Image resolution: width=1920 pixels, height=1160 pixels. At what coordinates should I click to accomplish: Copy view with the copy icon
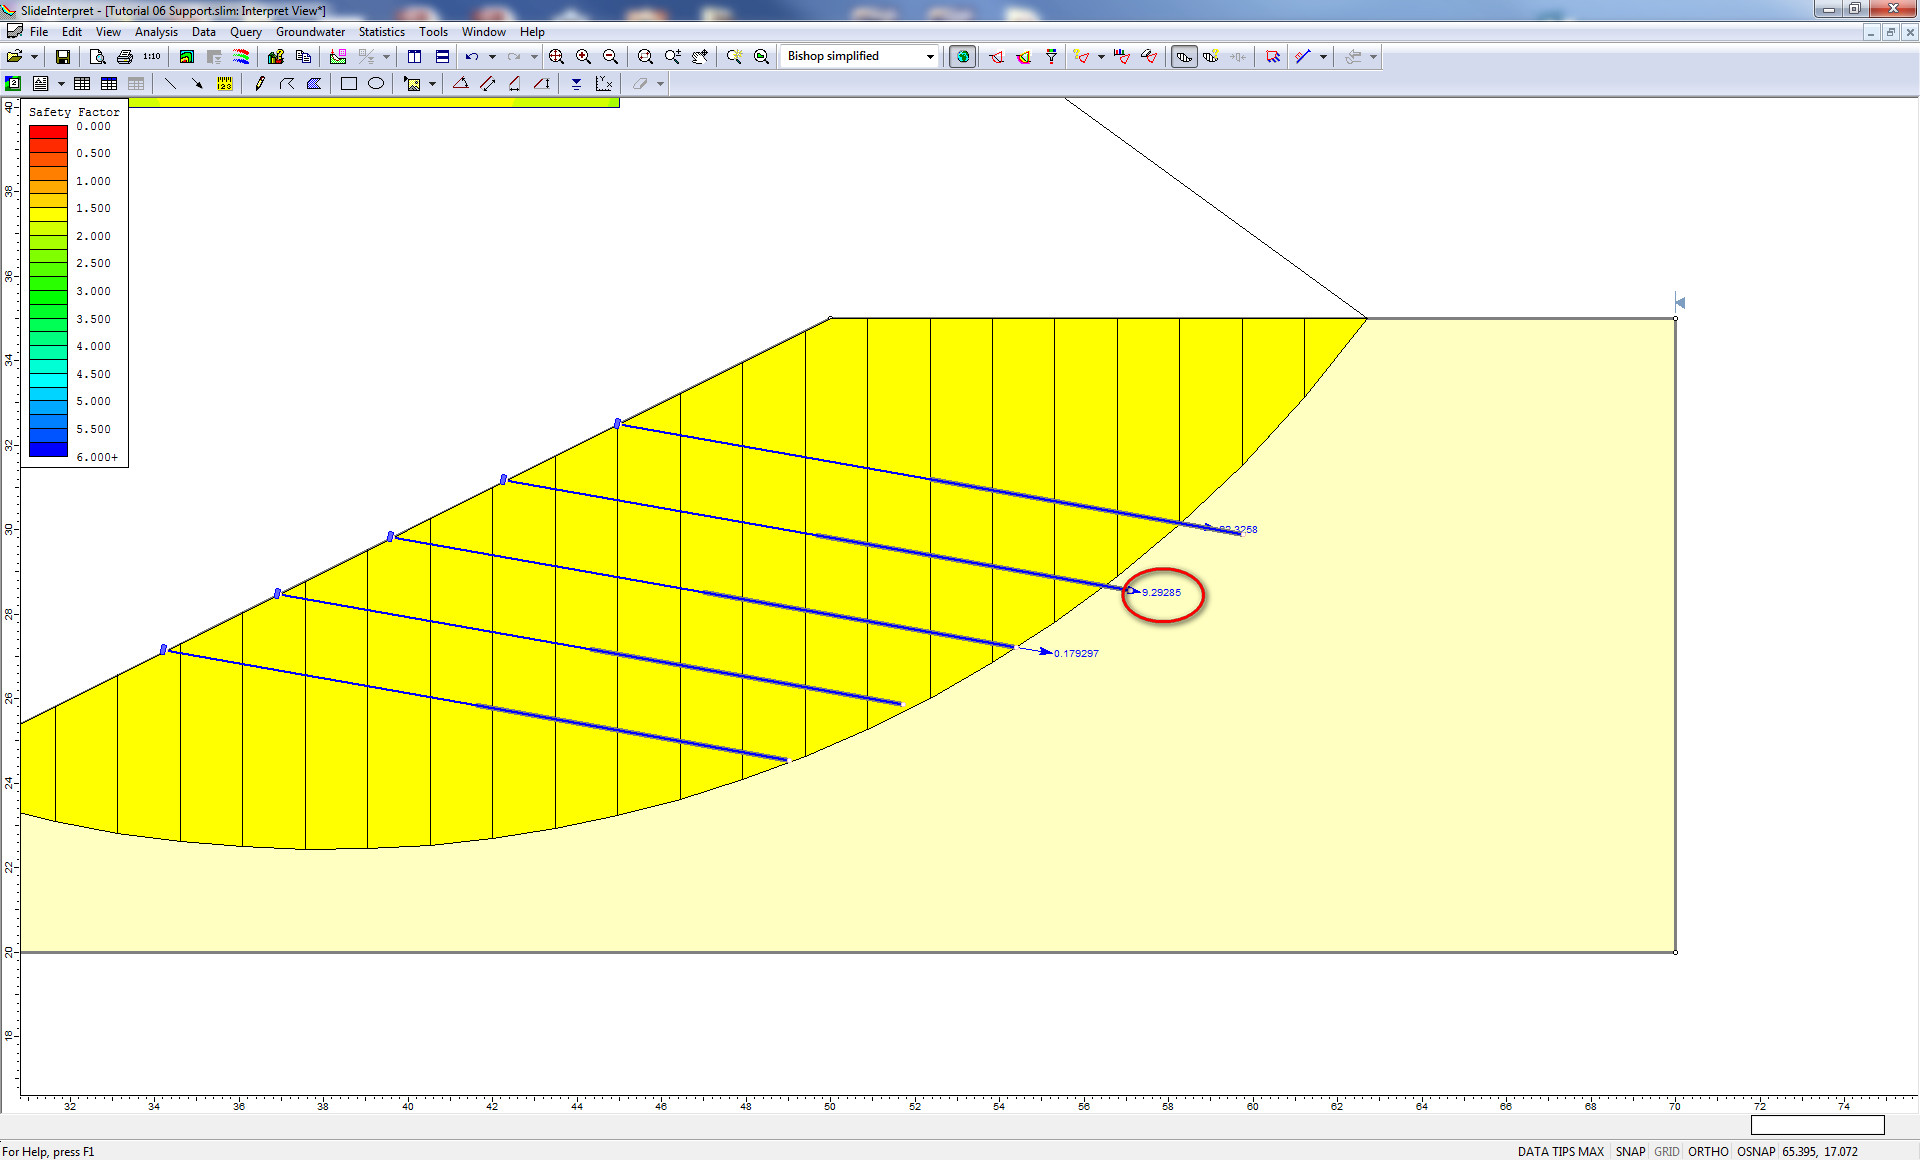coord(303,57)
